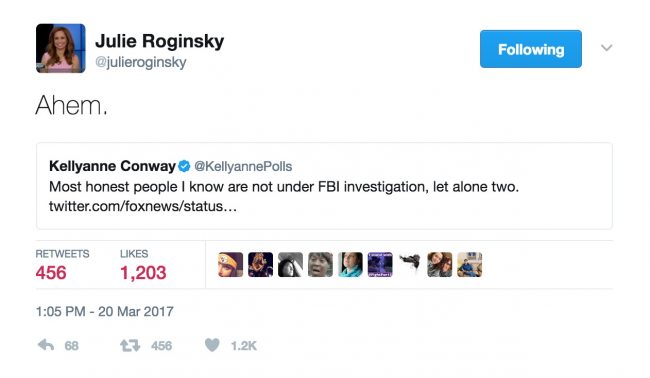Open the last liker avatar in the row
Image resolution: width=650 pixels, height=378 pixels.
tap(469, 264)
